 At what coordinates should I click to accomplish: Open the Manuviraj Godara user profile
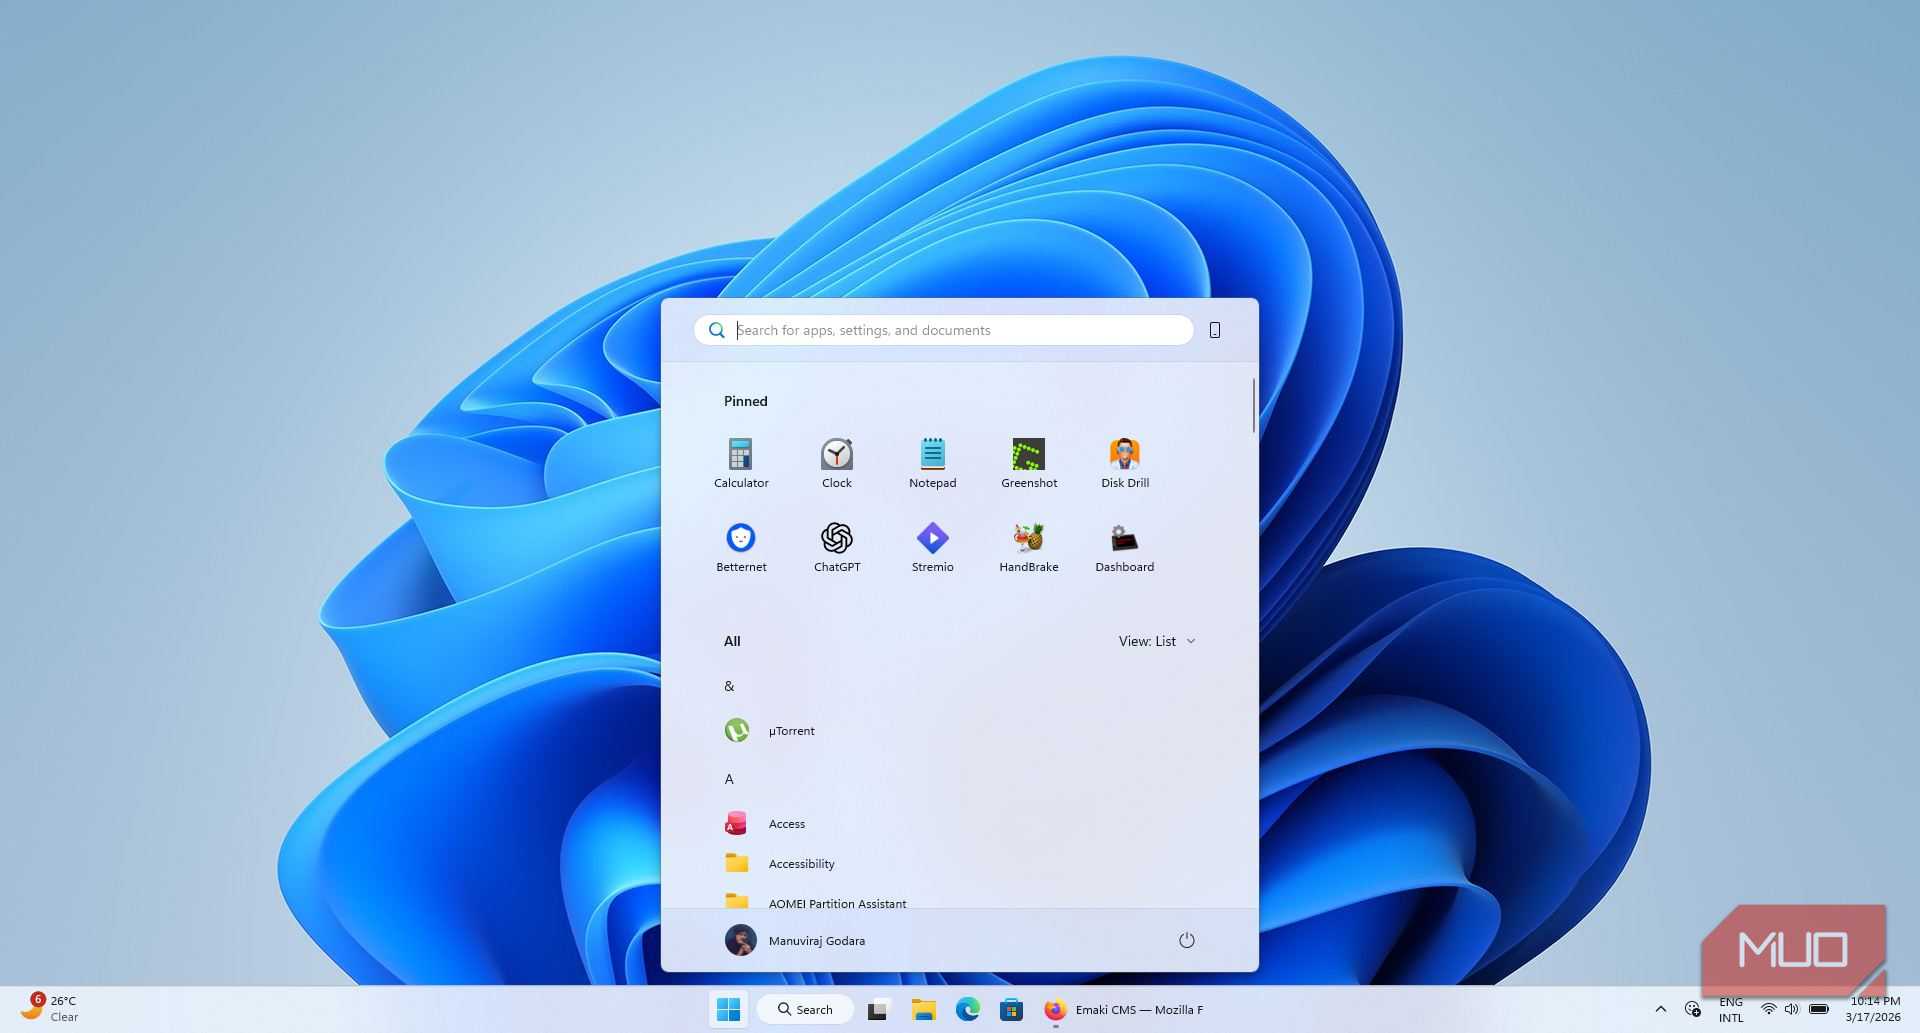pyautogui.click(x=796, y=940)
